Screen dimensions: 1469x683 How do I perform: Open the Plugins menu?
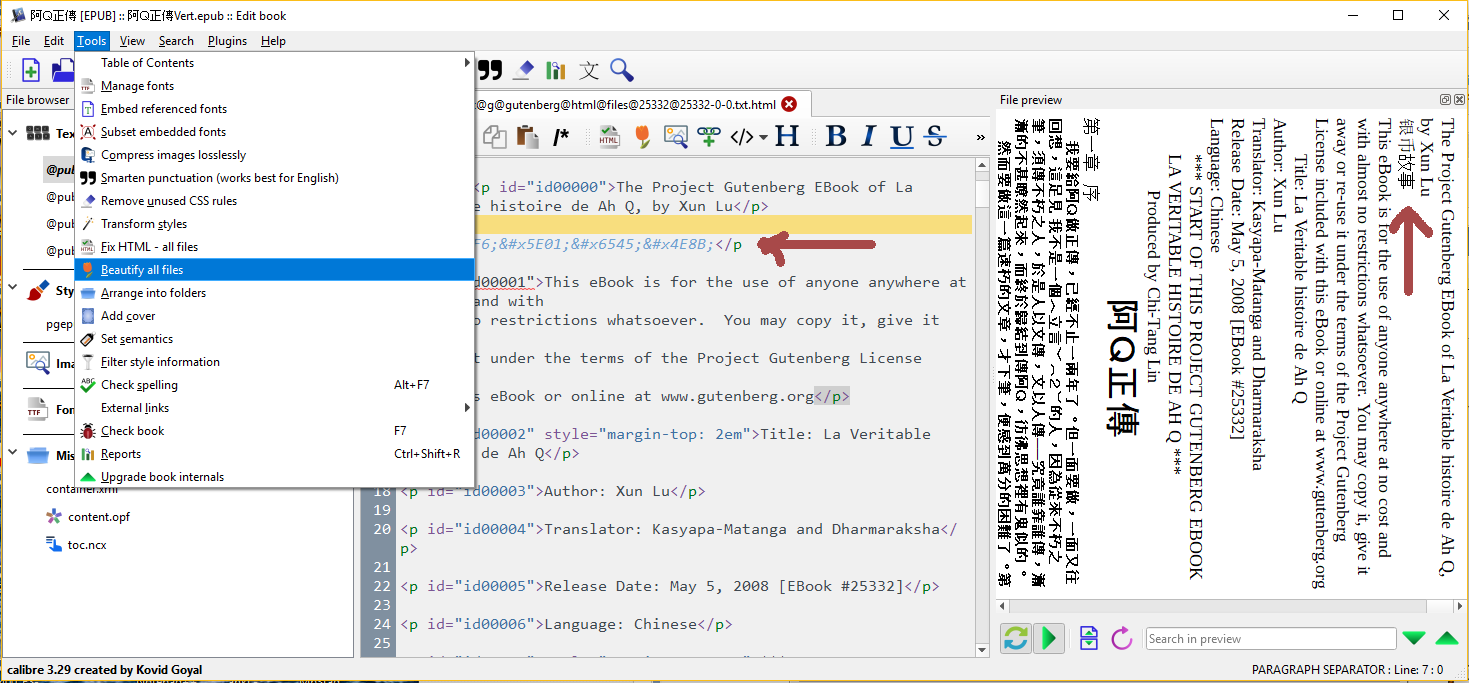pyautogui.click(x=227, y=41)
